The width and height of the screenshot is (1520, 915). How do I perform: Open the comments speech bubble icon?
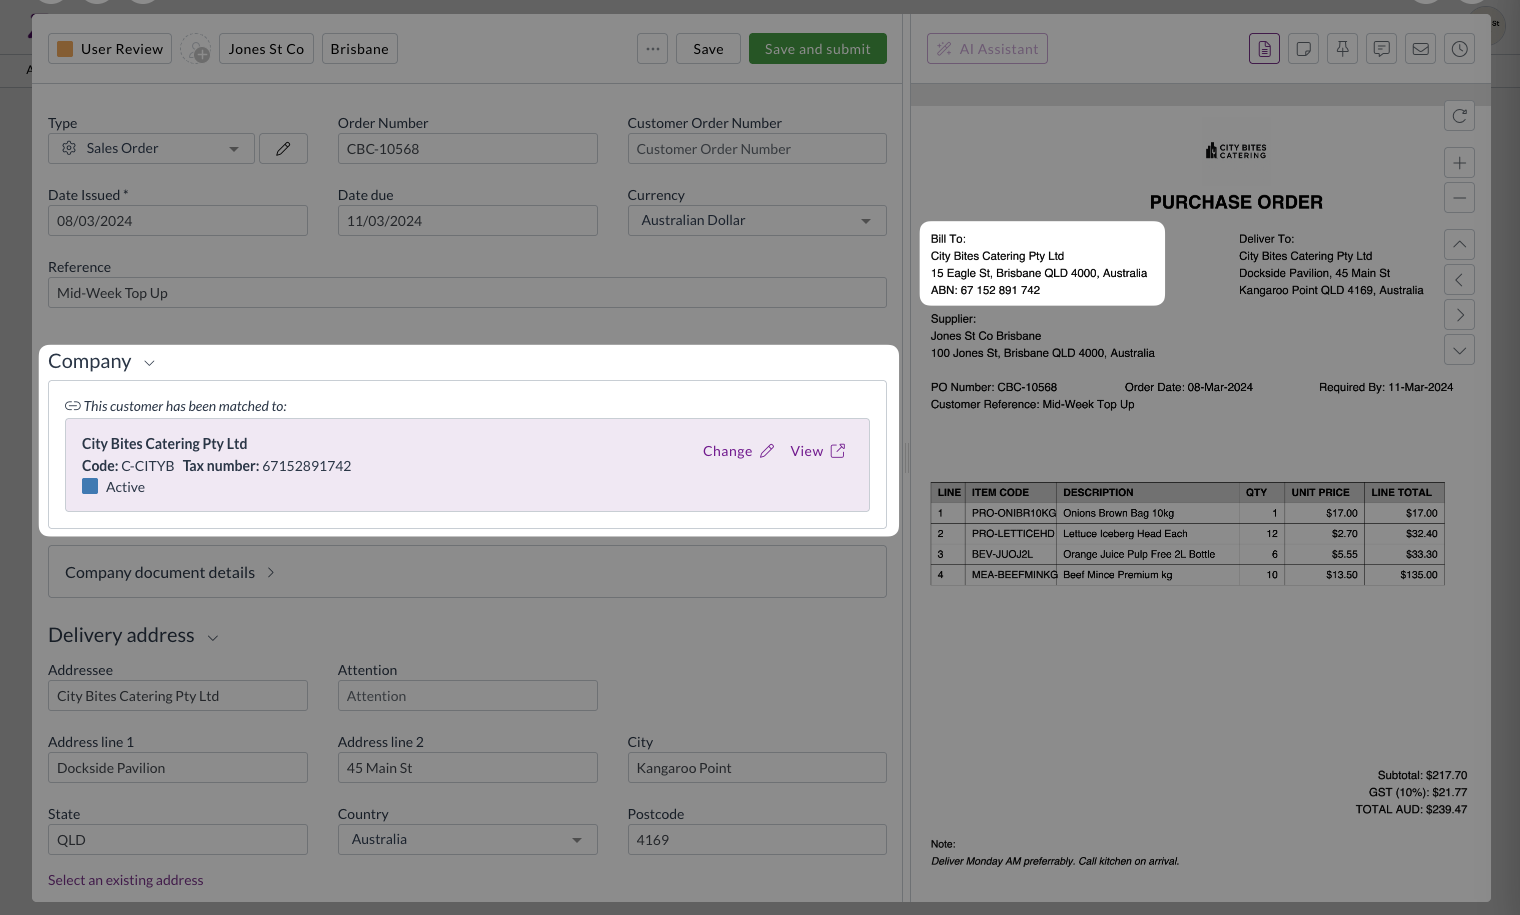pos(1381,49)
